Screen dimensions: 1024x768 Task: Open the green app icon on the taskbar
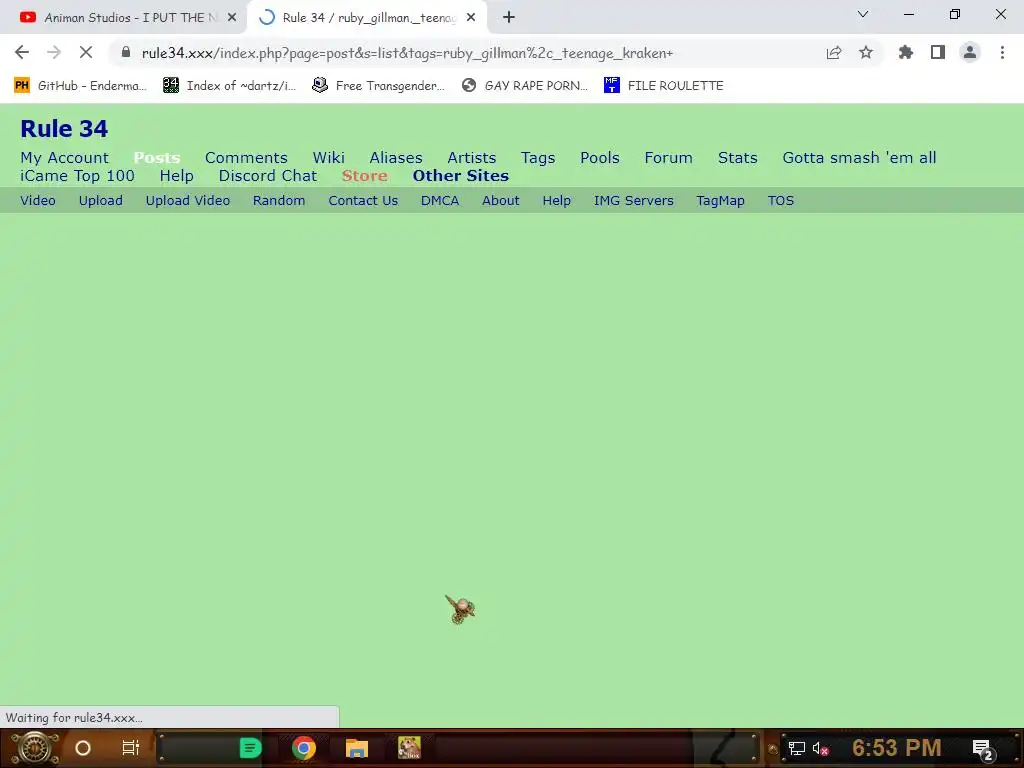point(250,748)
